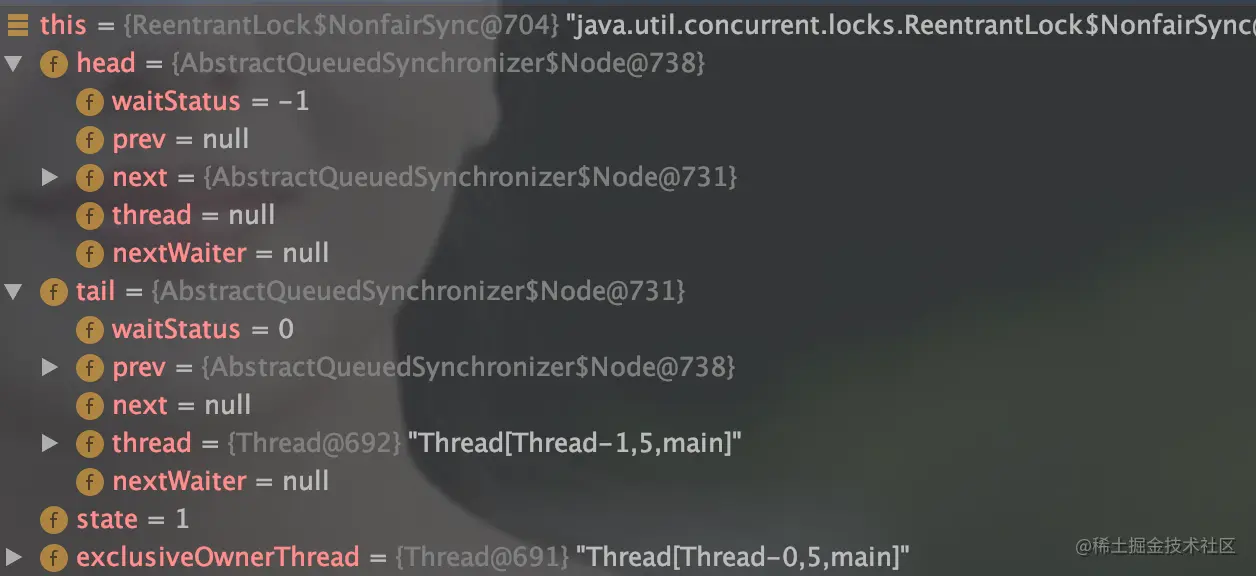
Task: Click the this object icon
Action: coord(18,25)
